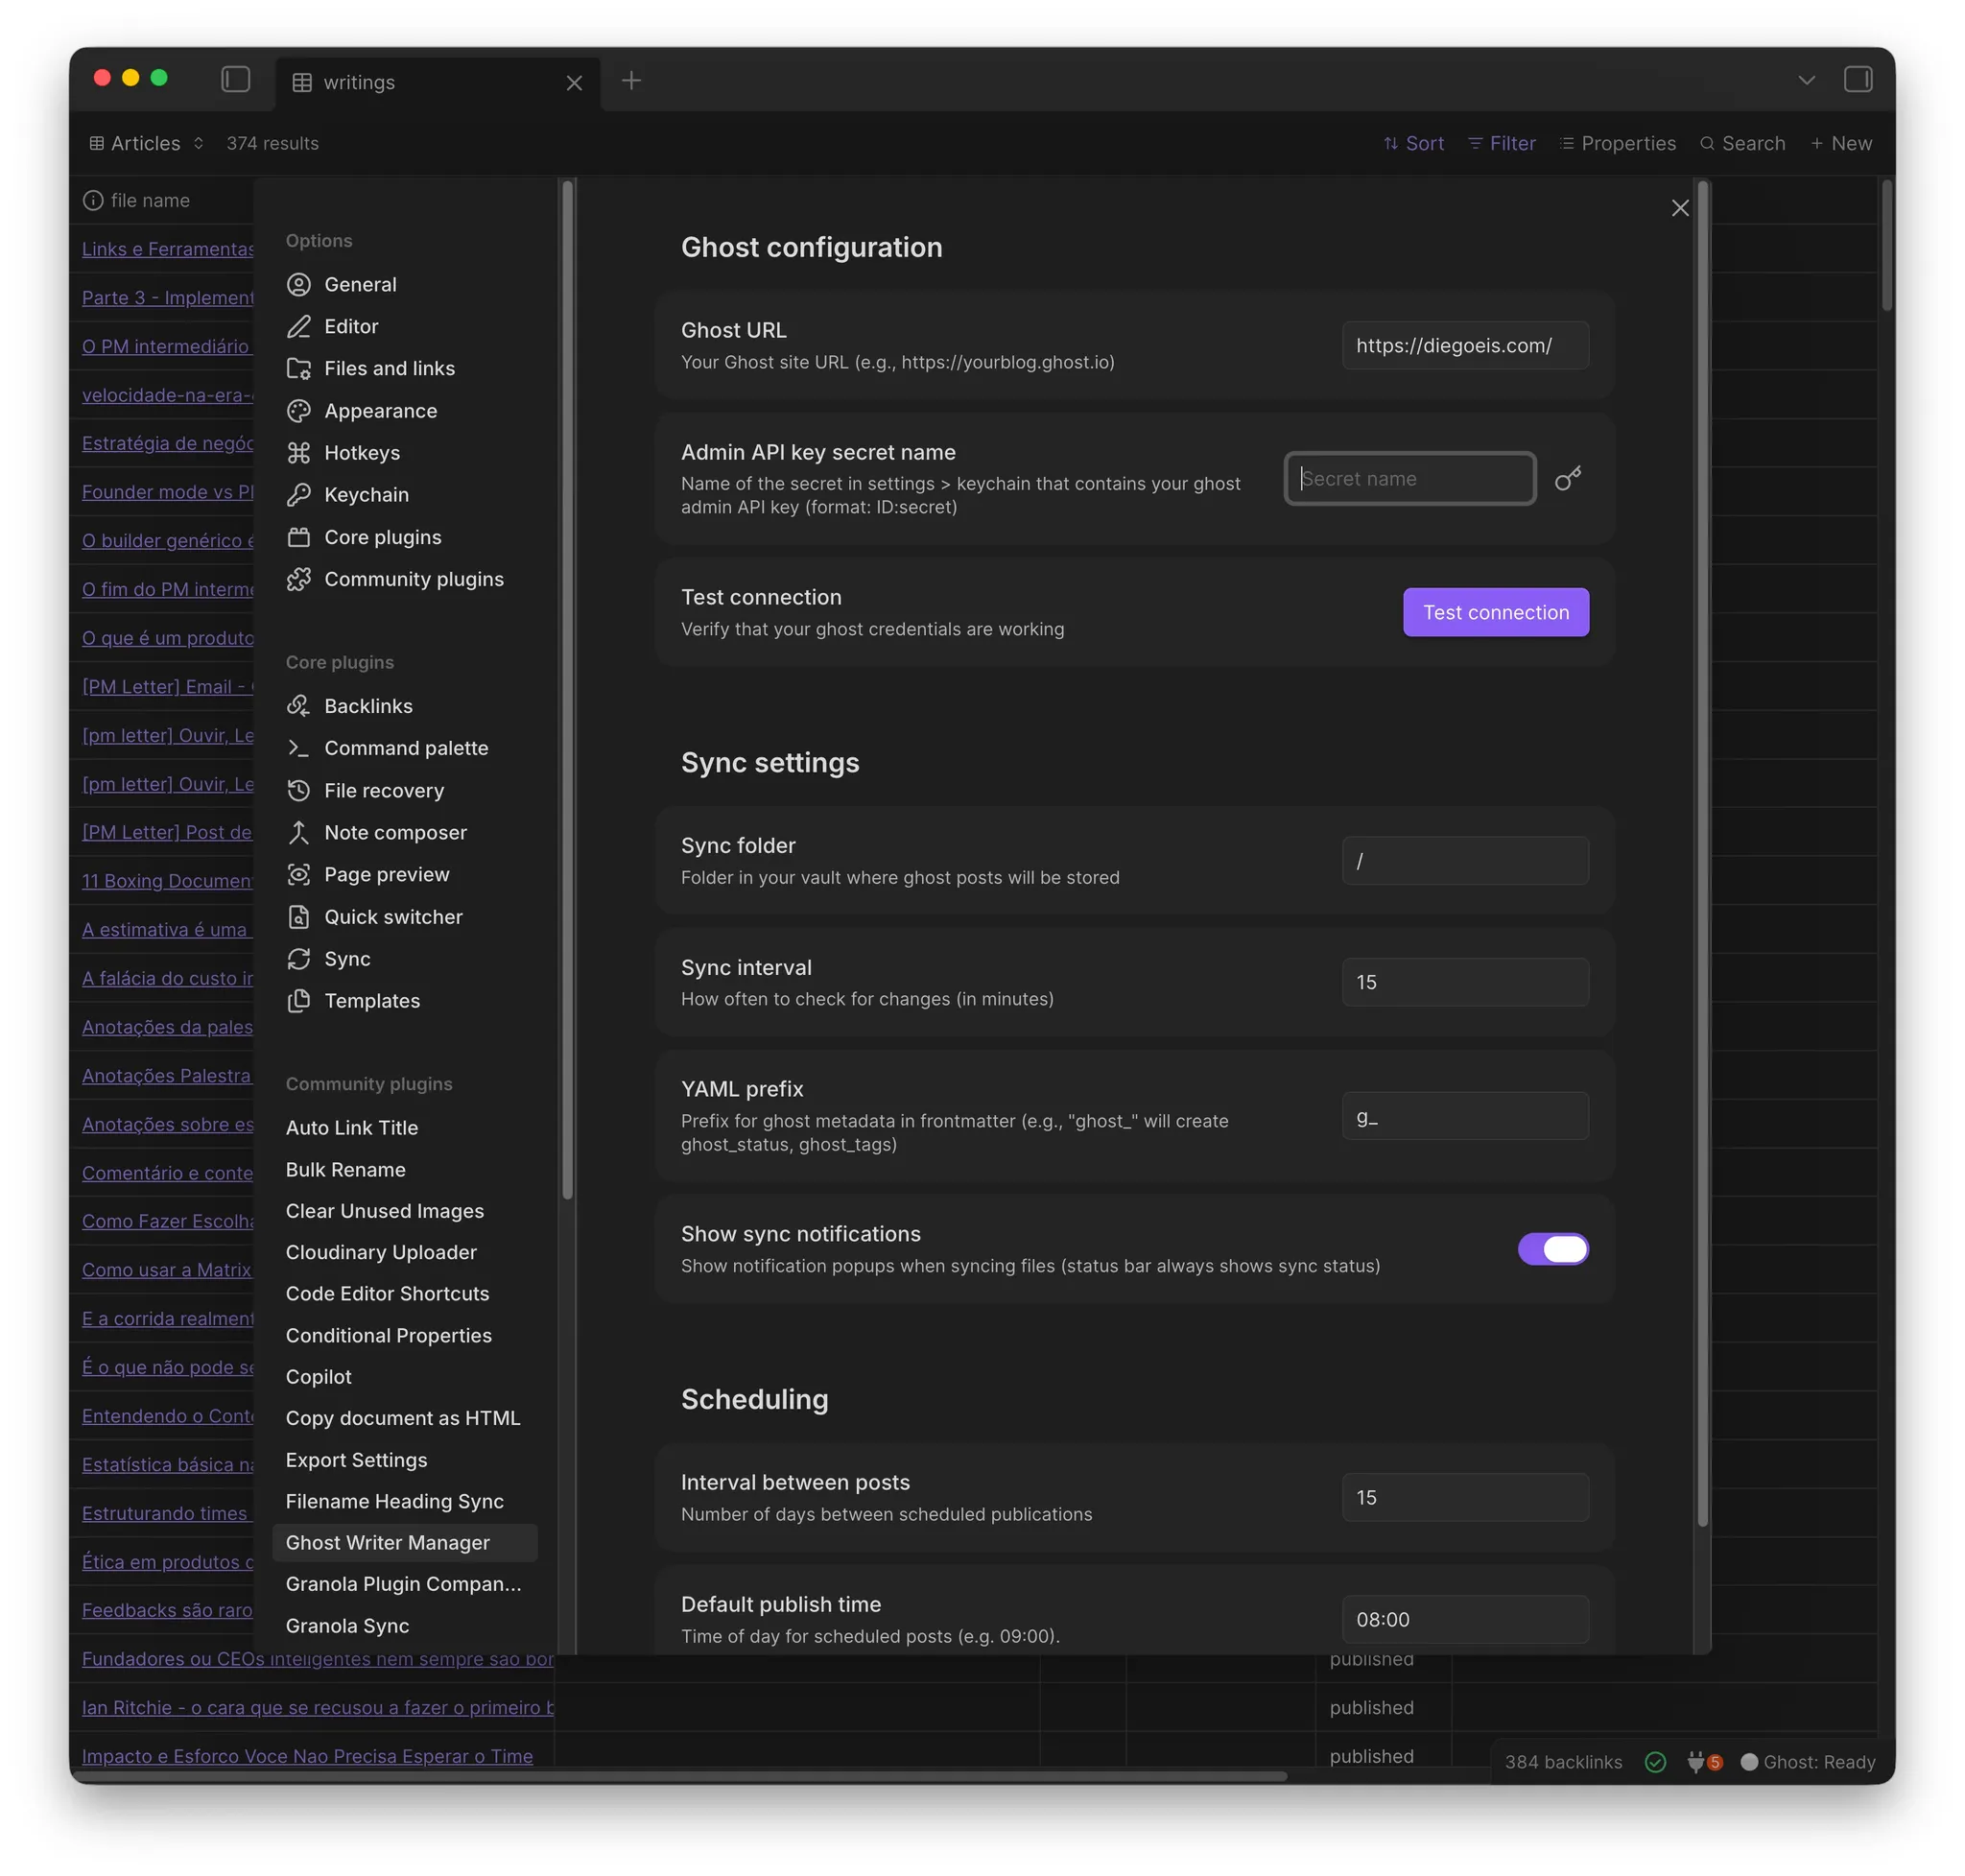Screen dimensions: 1965x1876
Task: Select Command palette plugin options
Action: [404, 748]
